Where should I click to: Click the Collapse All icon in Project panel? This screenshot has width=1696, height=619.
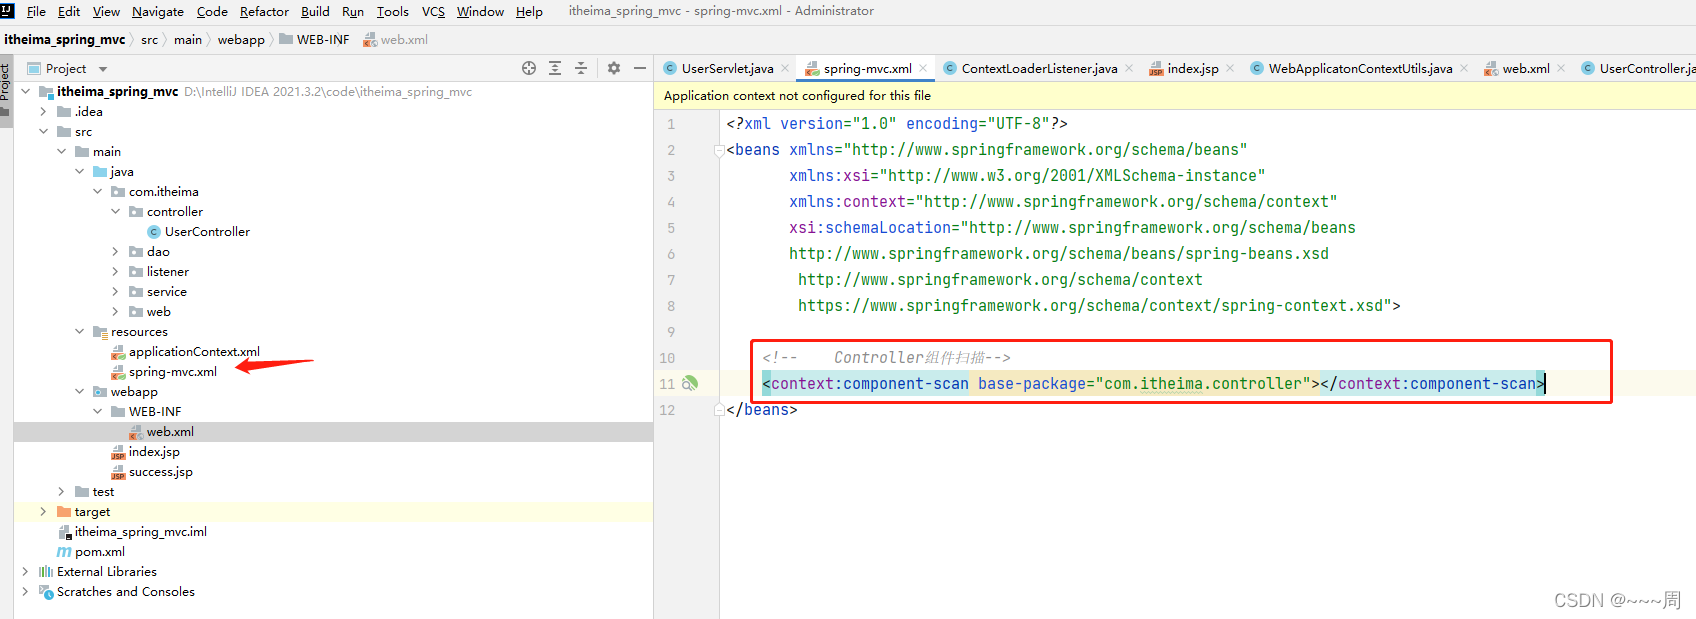pyautogui.click(x=581, y=68)
